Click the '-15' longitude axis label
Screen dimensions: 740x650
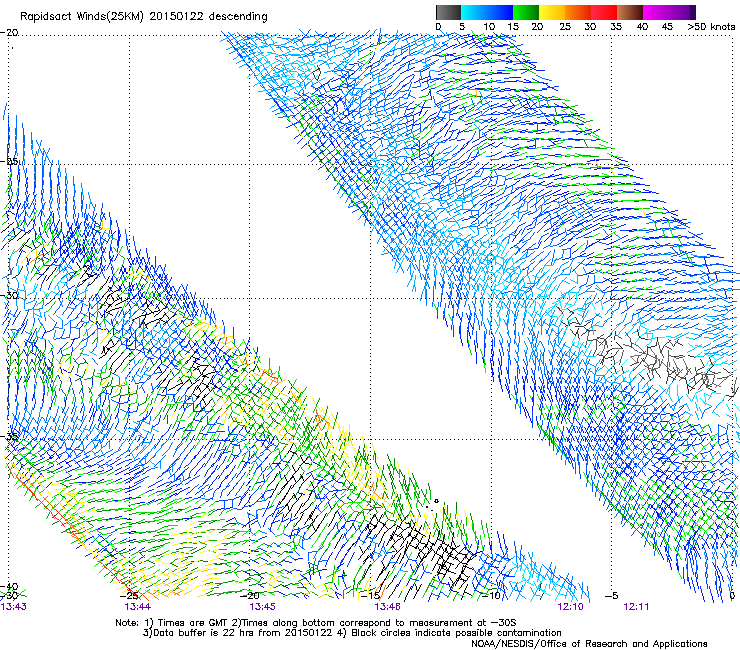371,596
